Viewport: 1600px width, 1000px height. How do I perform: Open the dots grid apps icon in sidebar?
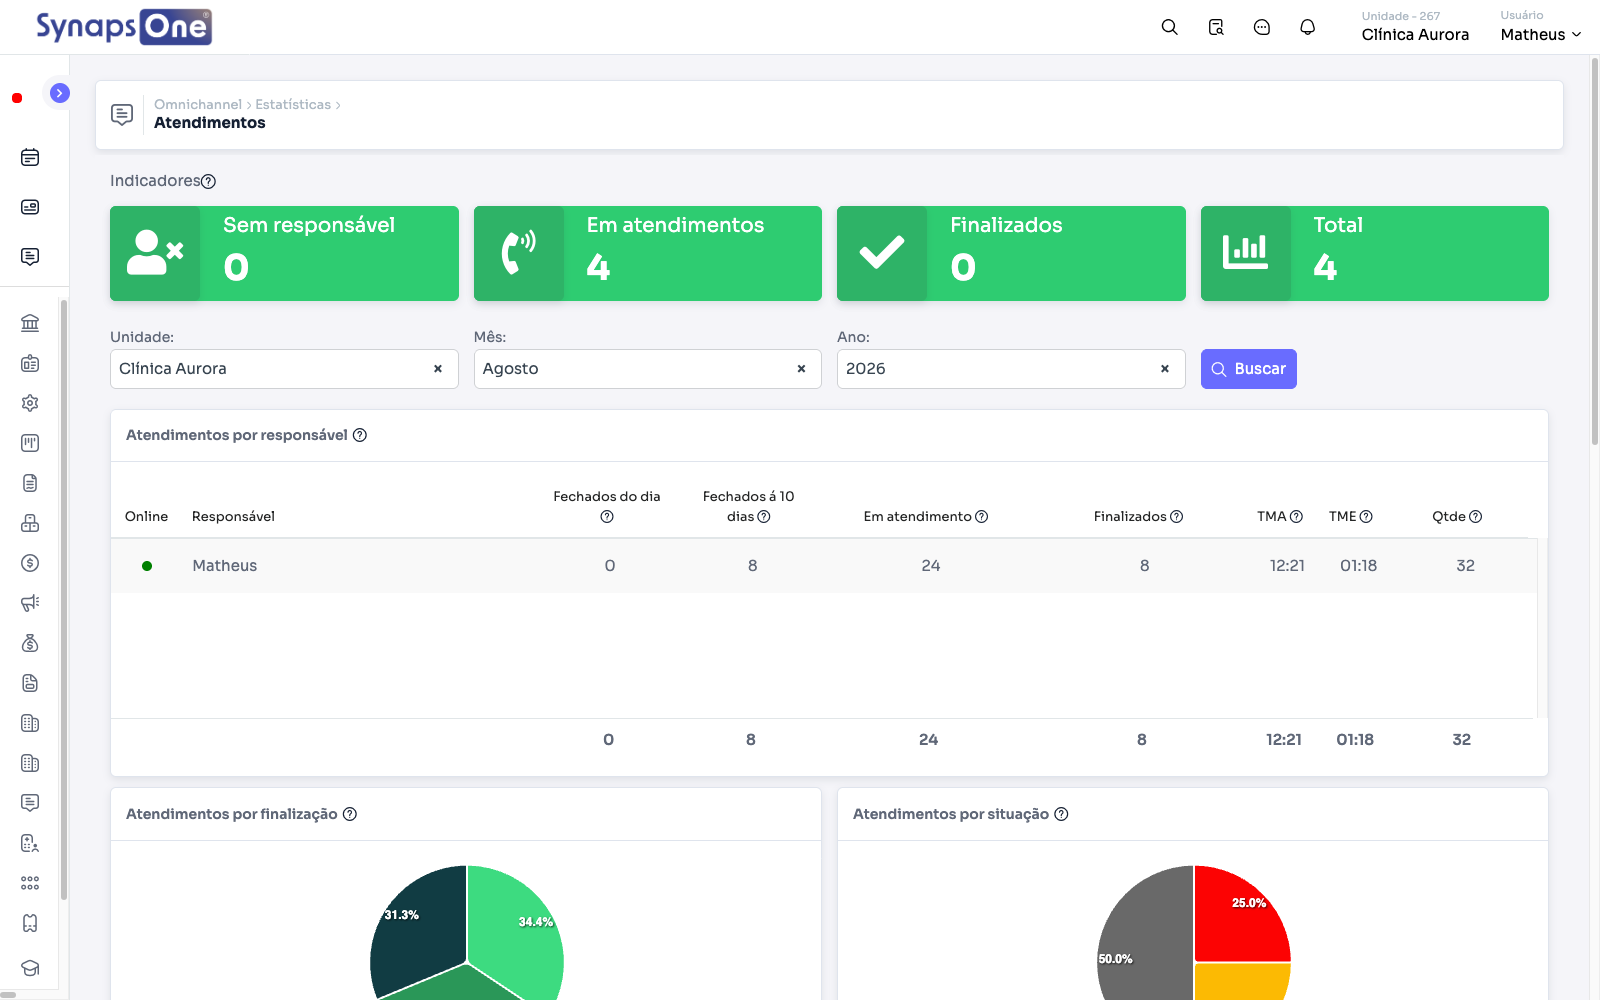[30, 883]
